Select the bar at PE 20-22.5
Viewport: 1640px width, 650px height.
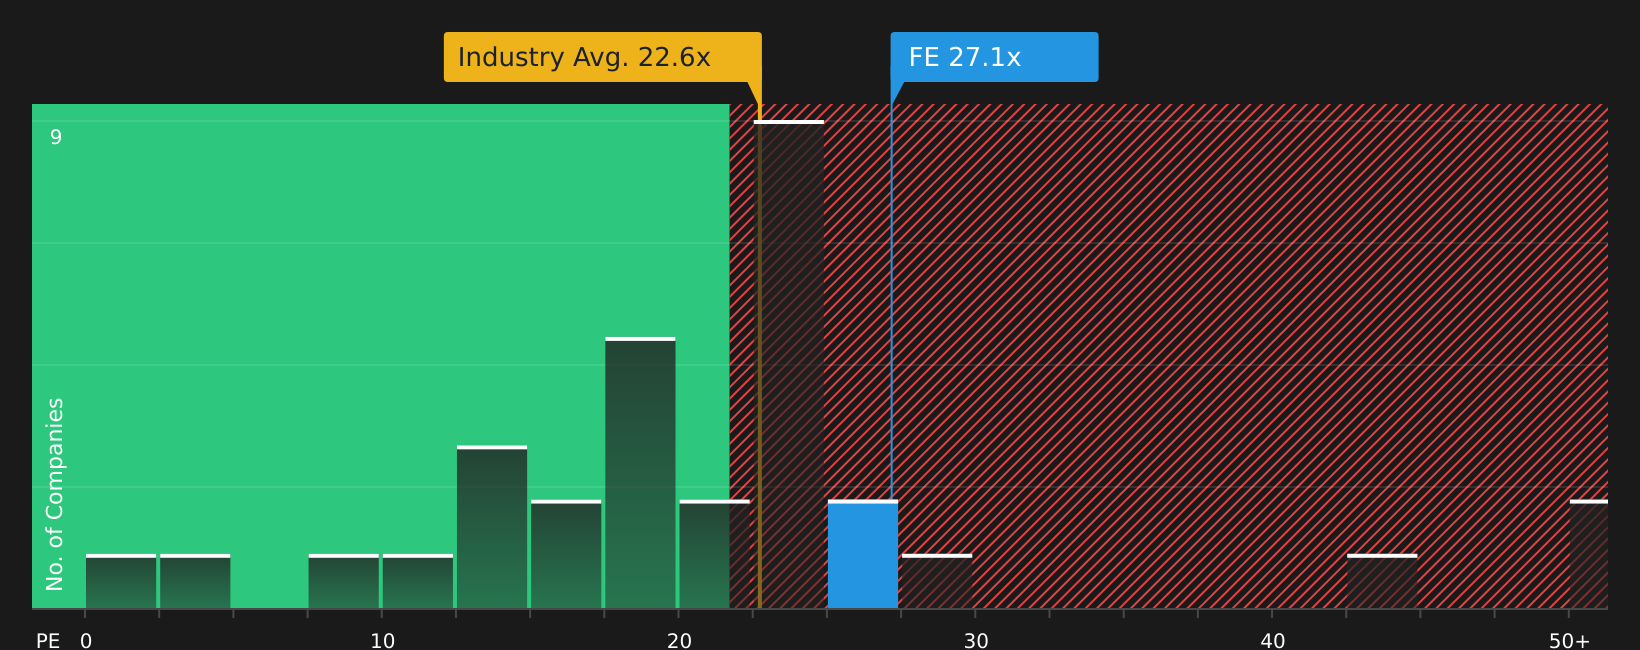[714, 554]
